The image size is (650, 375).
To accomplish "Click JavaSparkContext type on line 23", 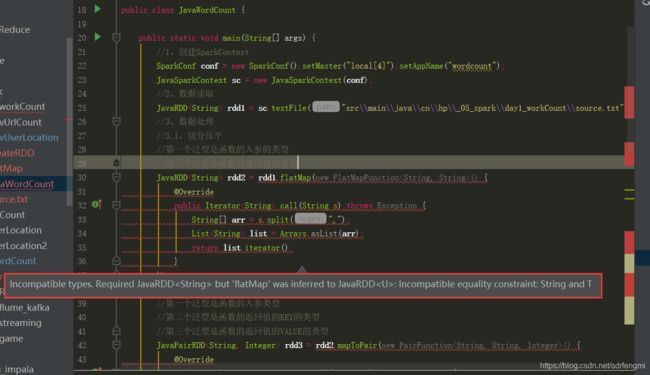I will pyautogui.click(x=192, y=80).
